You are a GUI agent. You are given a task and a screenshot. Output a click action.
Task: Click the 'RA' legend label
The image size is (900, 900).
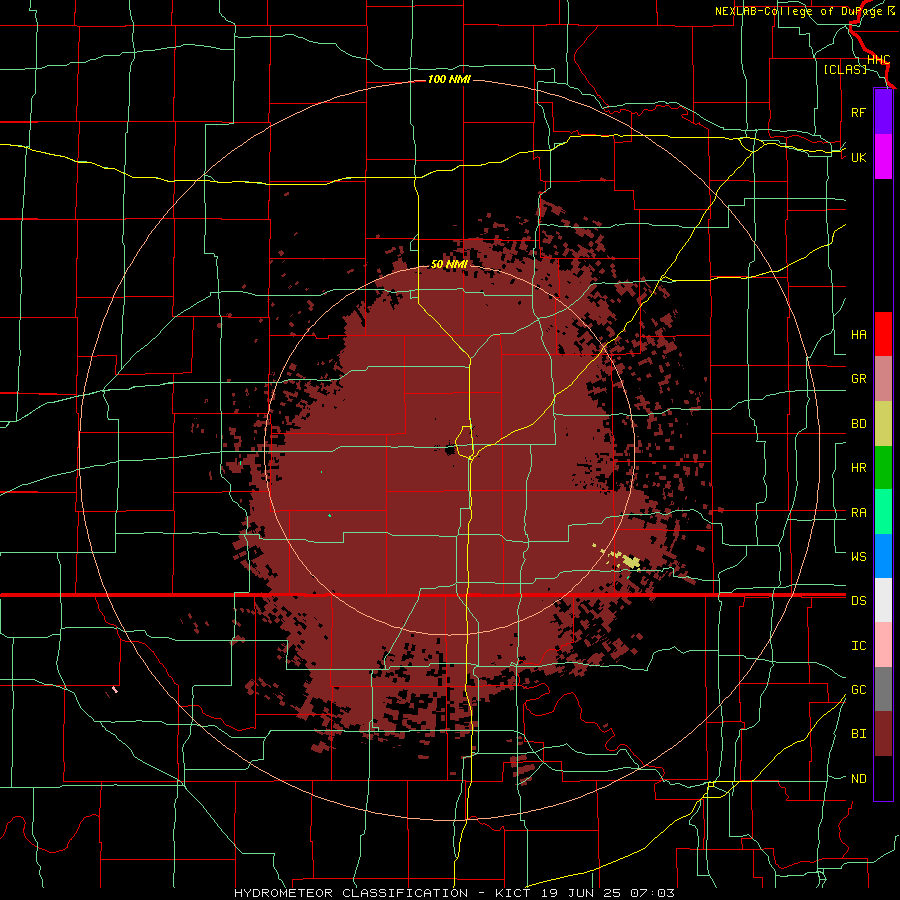pos(858,513)
